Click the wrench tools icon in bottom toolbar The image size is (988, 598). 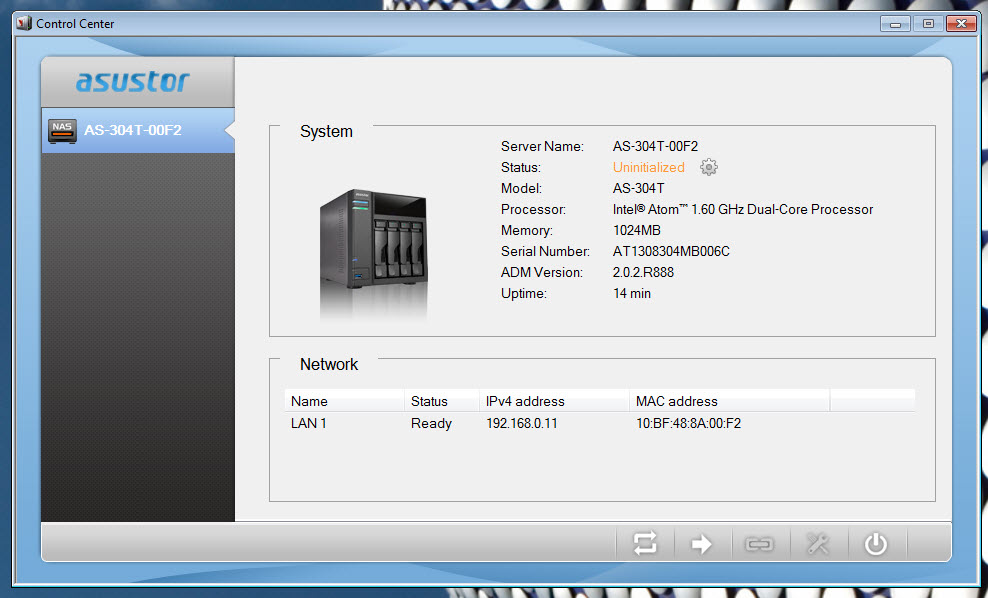click(x=817, y=543)
